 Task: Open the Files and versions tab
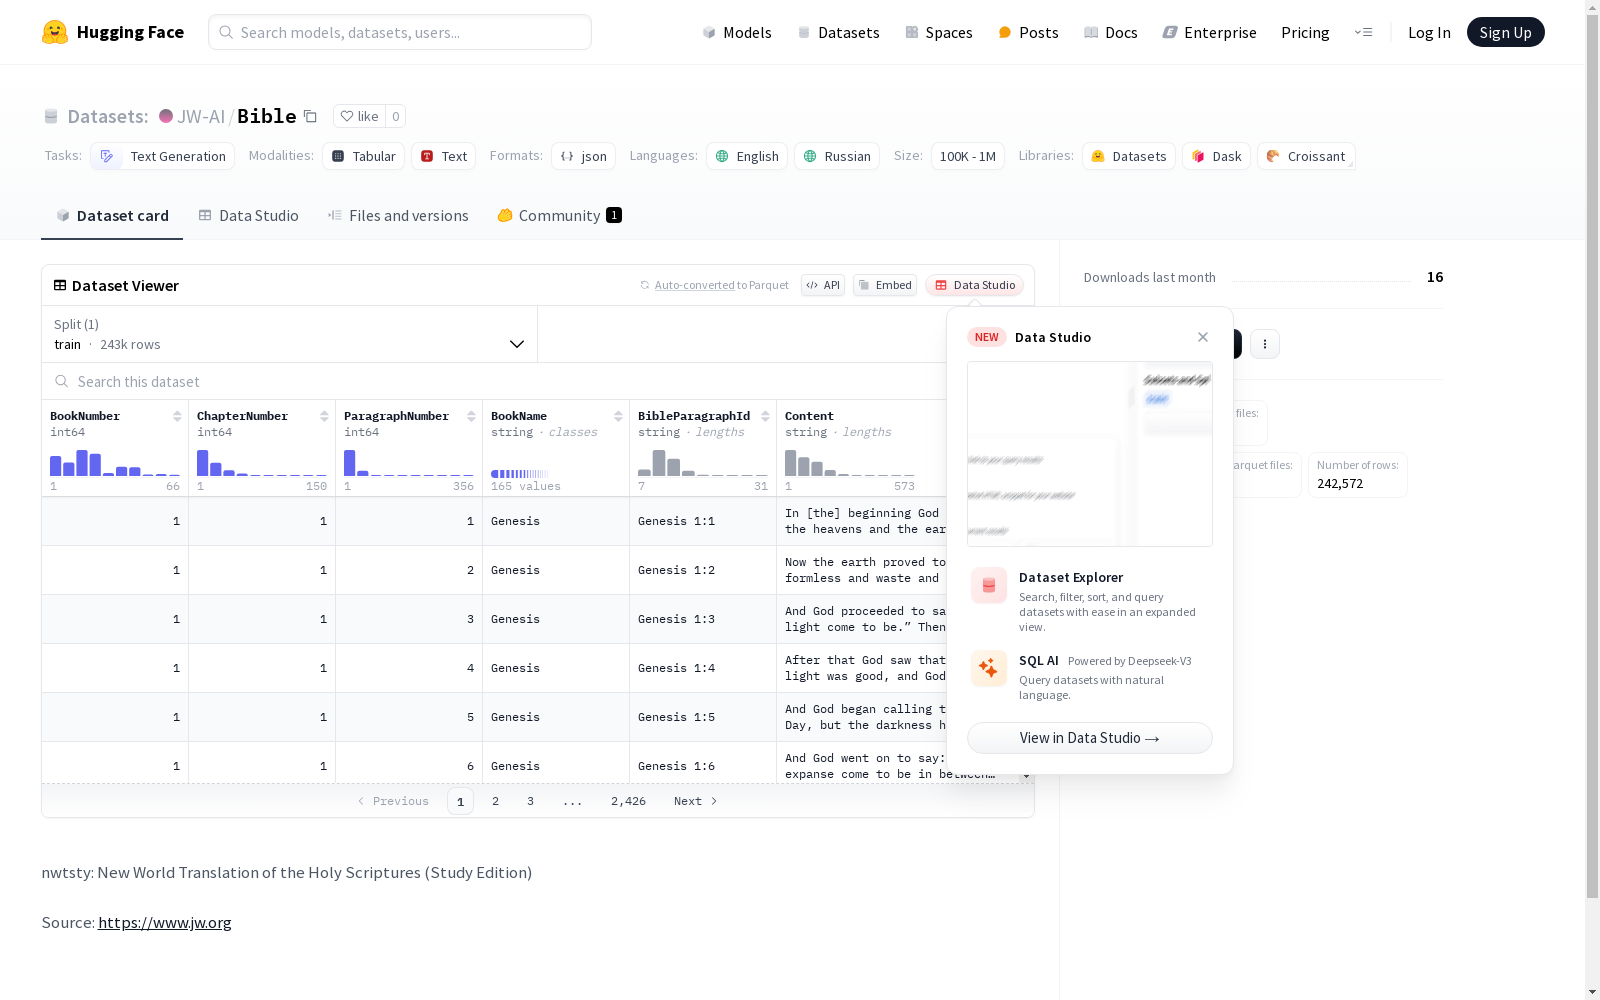pyautogui.click(x=398, y=216)
